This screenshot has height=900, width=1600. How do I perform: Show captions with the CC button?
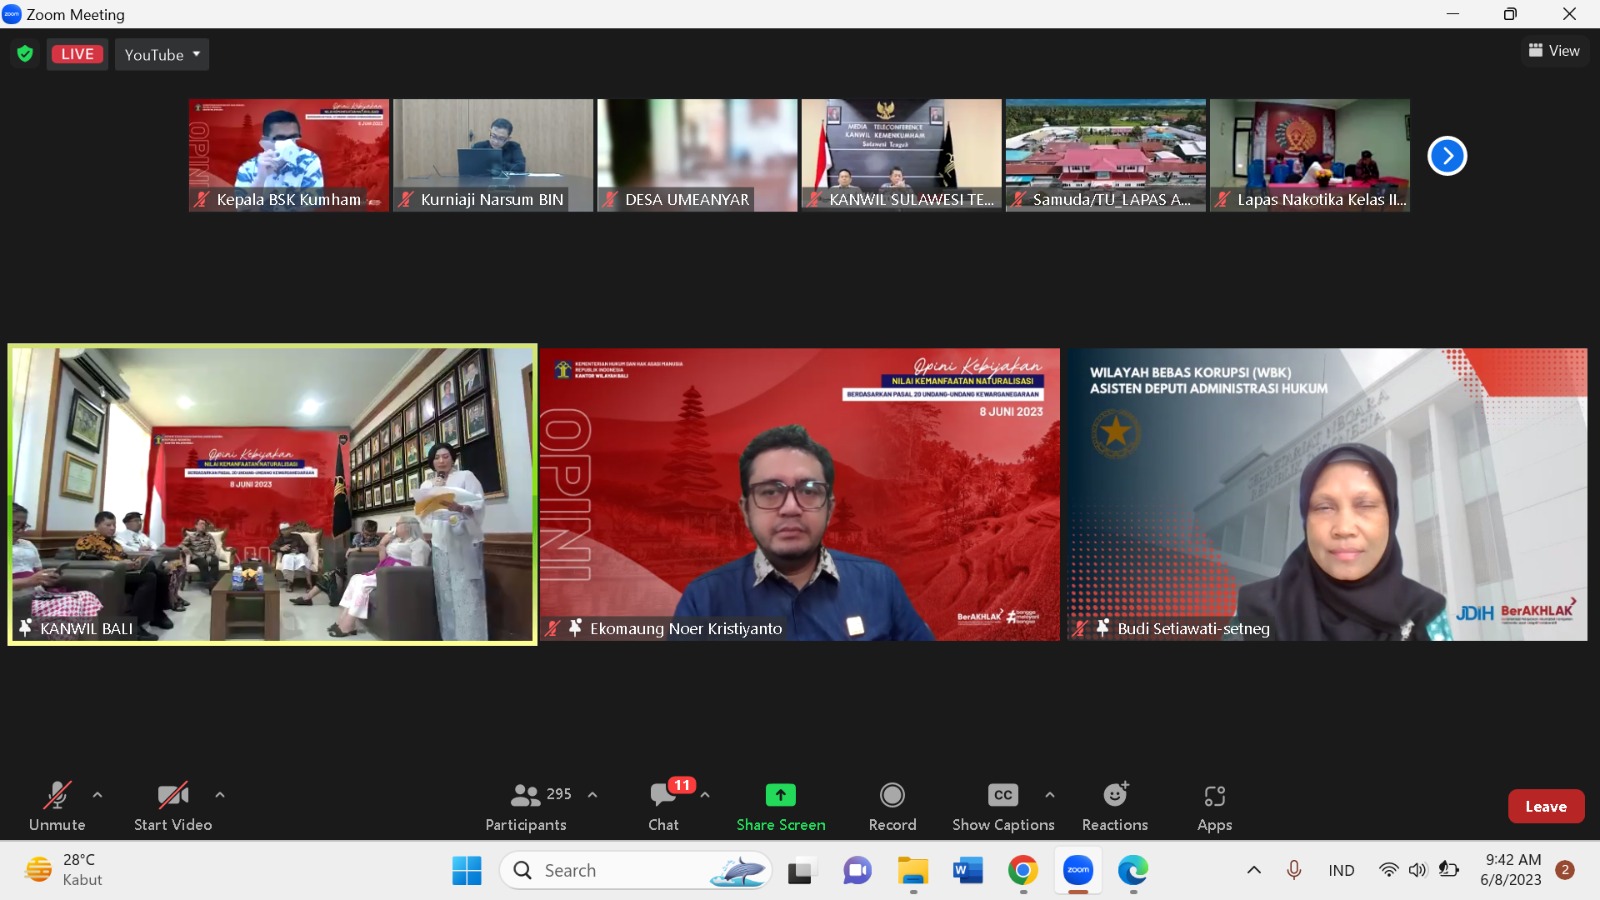(1003, 806)
